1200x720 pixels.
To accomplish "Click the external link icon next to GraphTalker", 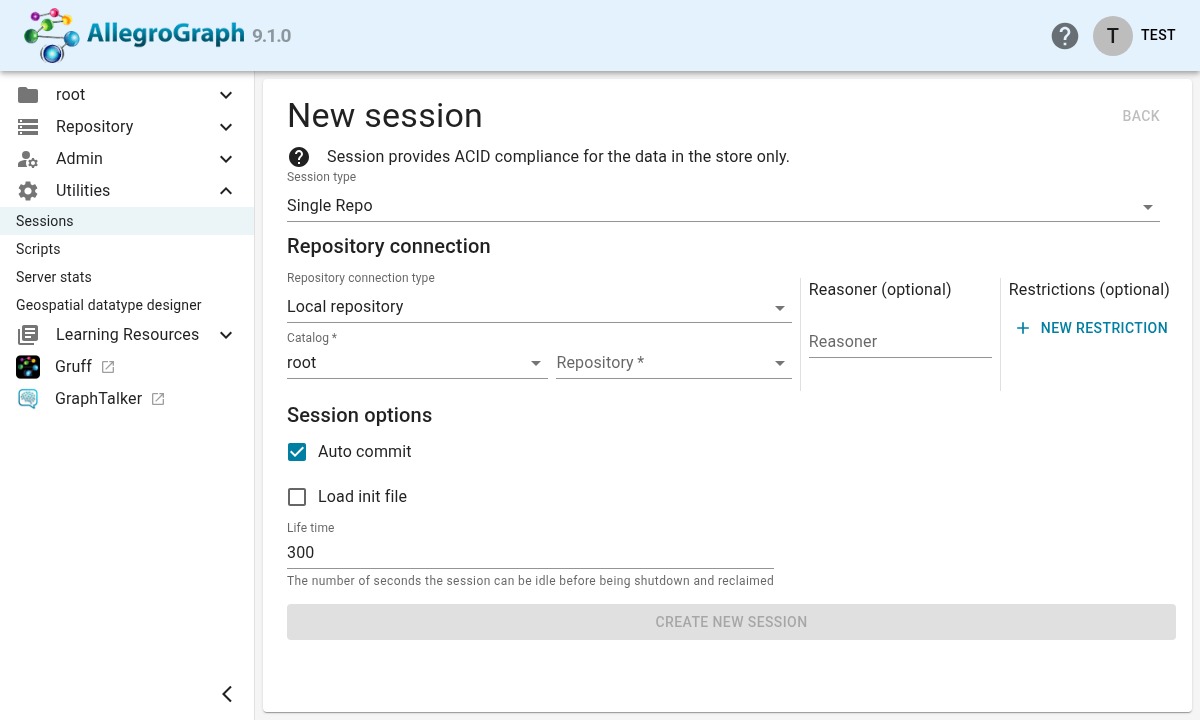I will point(158,399).
